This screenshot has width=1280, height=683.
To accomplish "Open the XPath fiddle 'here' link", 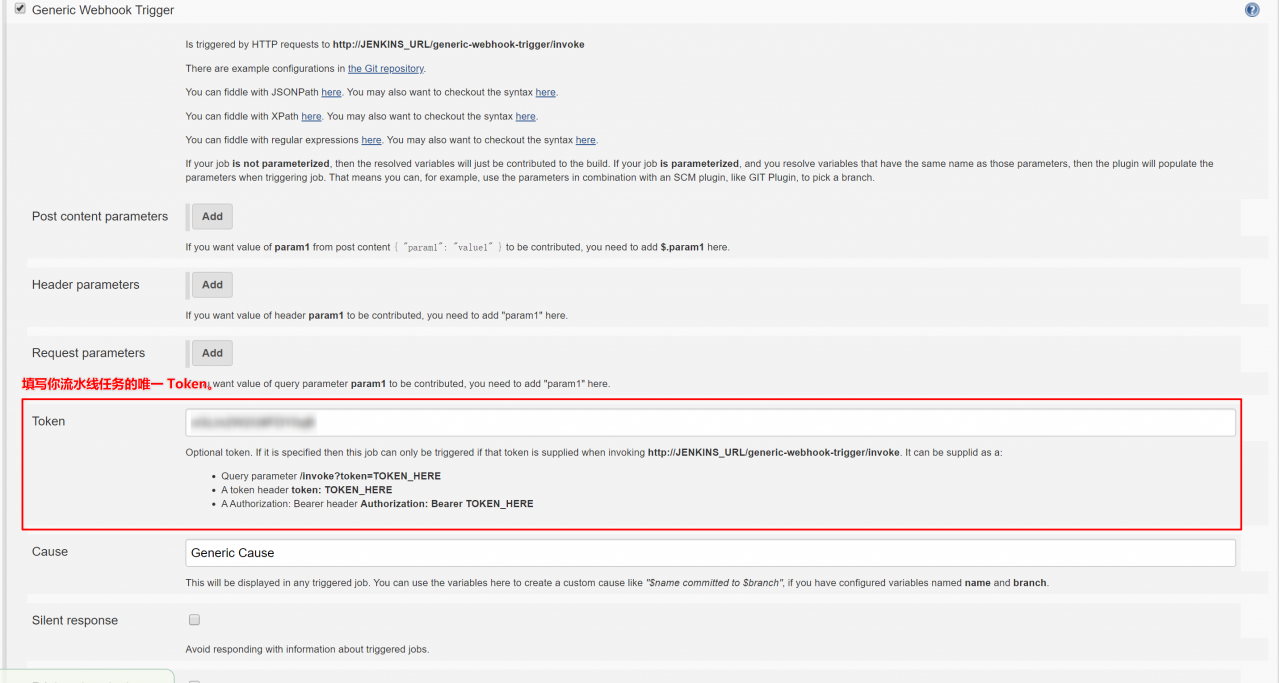I will click(x=311, y=116).
